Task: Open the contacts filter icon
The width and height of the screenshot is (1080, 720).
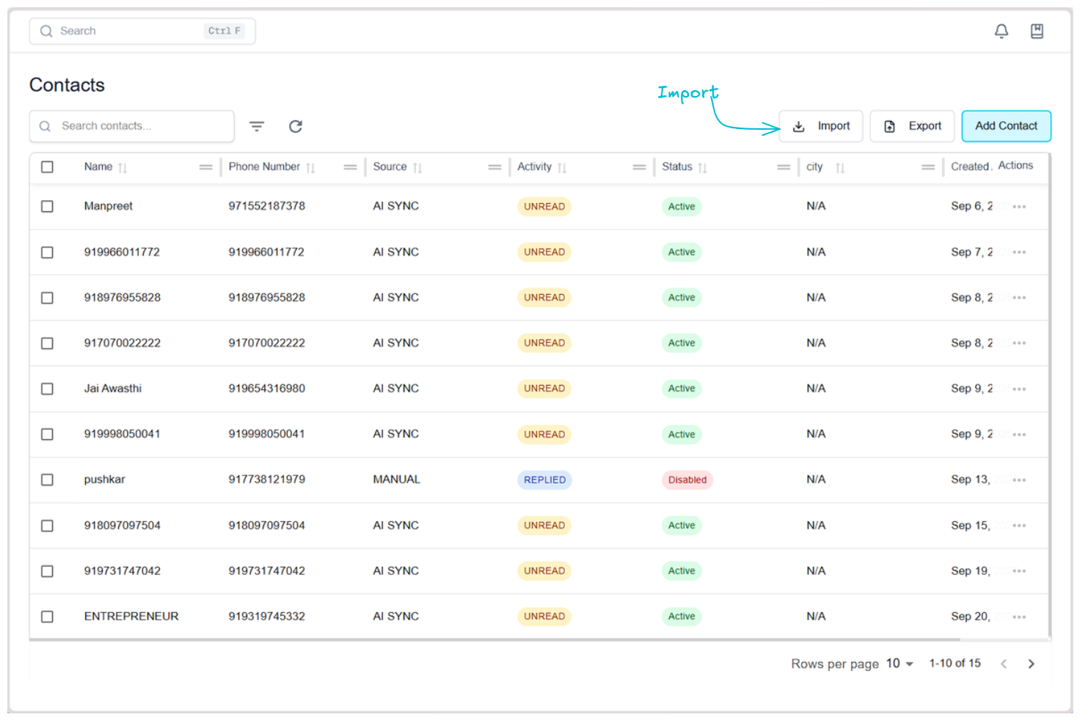Action: click(257, 126)
